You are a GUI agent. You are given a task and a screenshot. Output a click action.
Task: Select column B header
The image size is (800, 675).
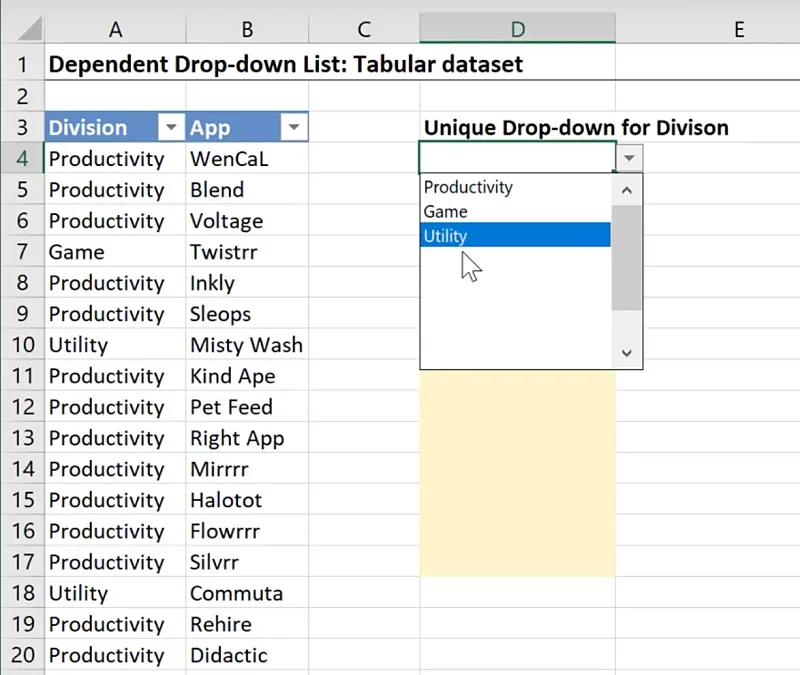click(247, 30)
